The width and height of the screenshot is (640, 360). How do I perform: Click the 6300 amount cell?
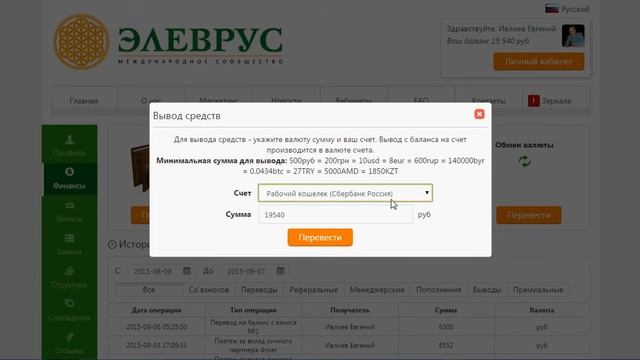446,327
